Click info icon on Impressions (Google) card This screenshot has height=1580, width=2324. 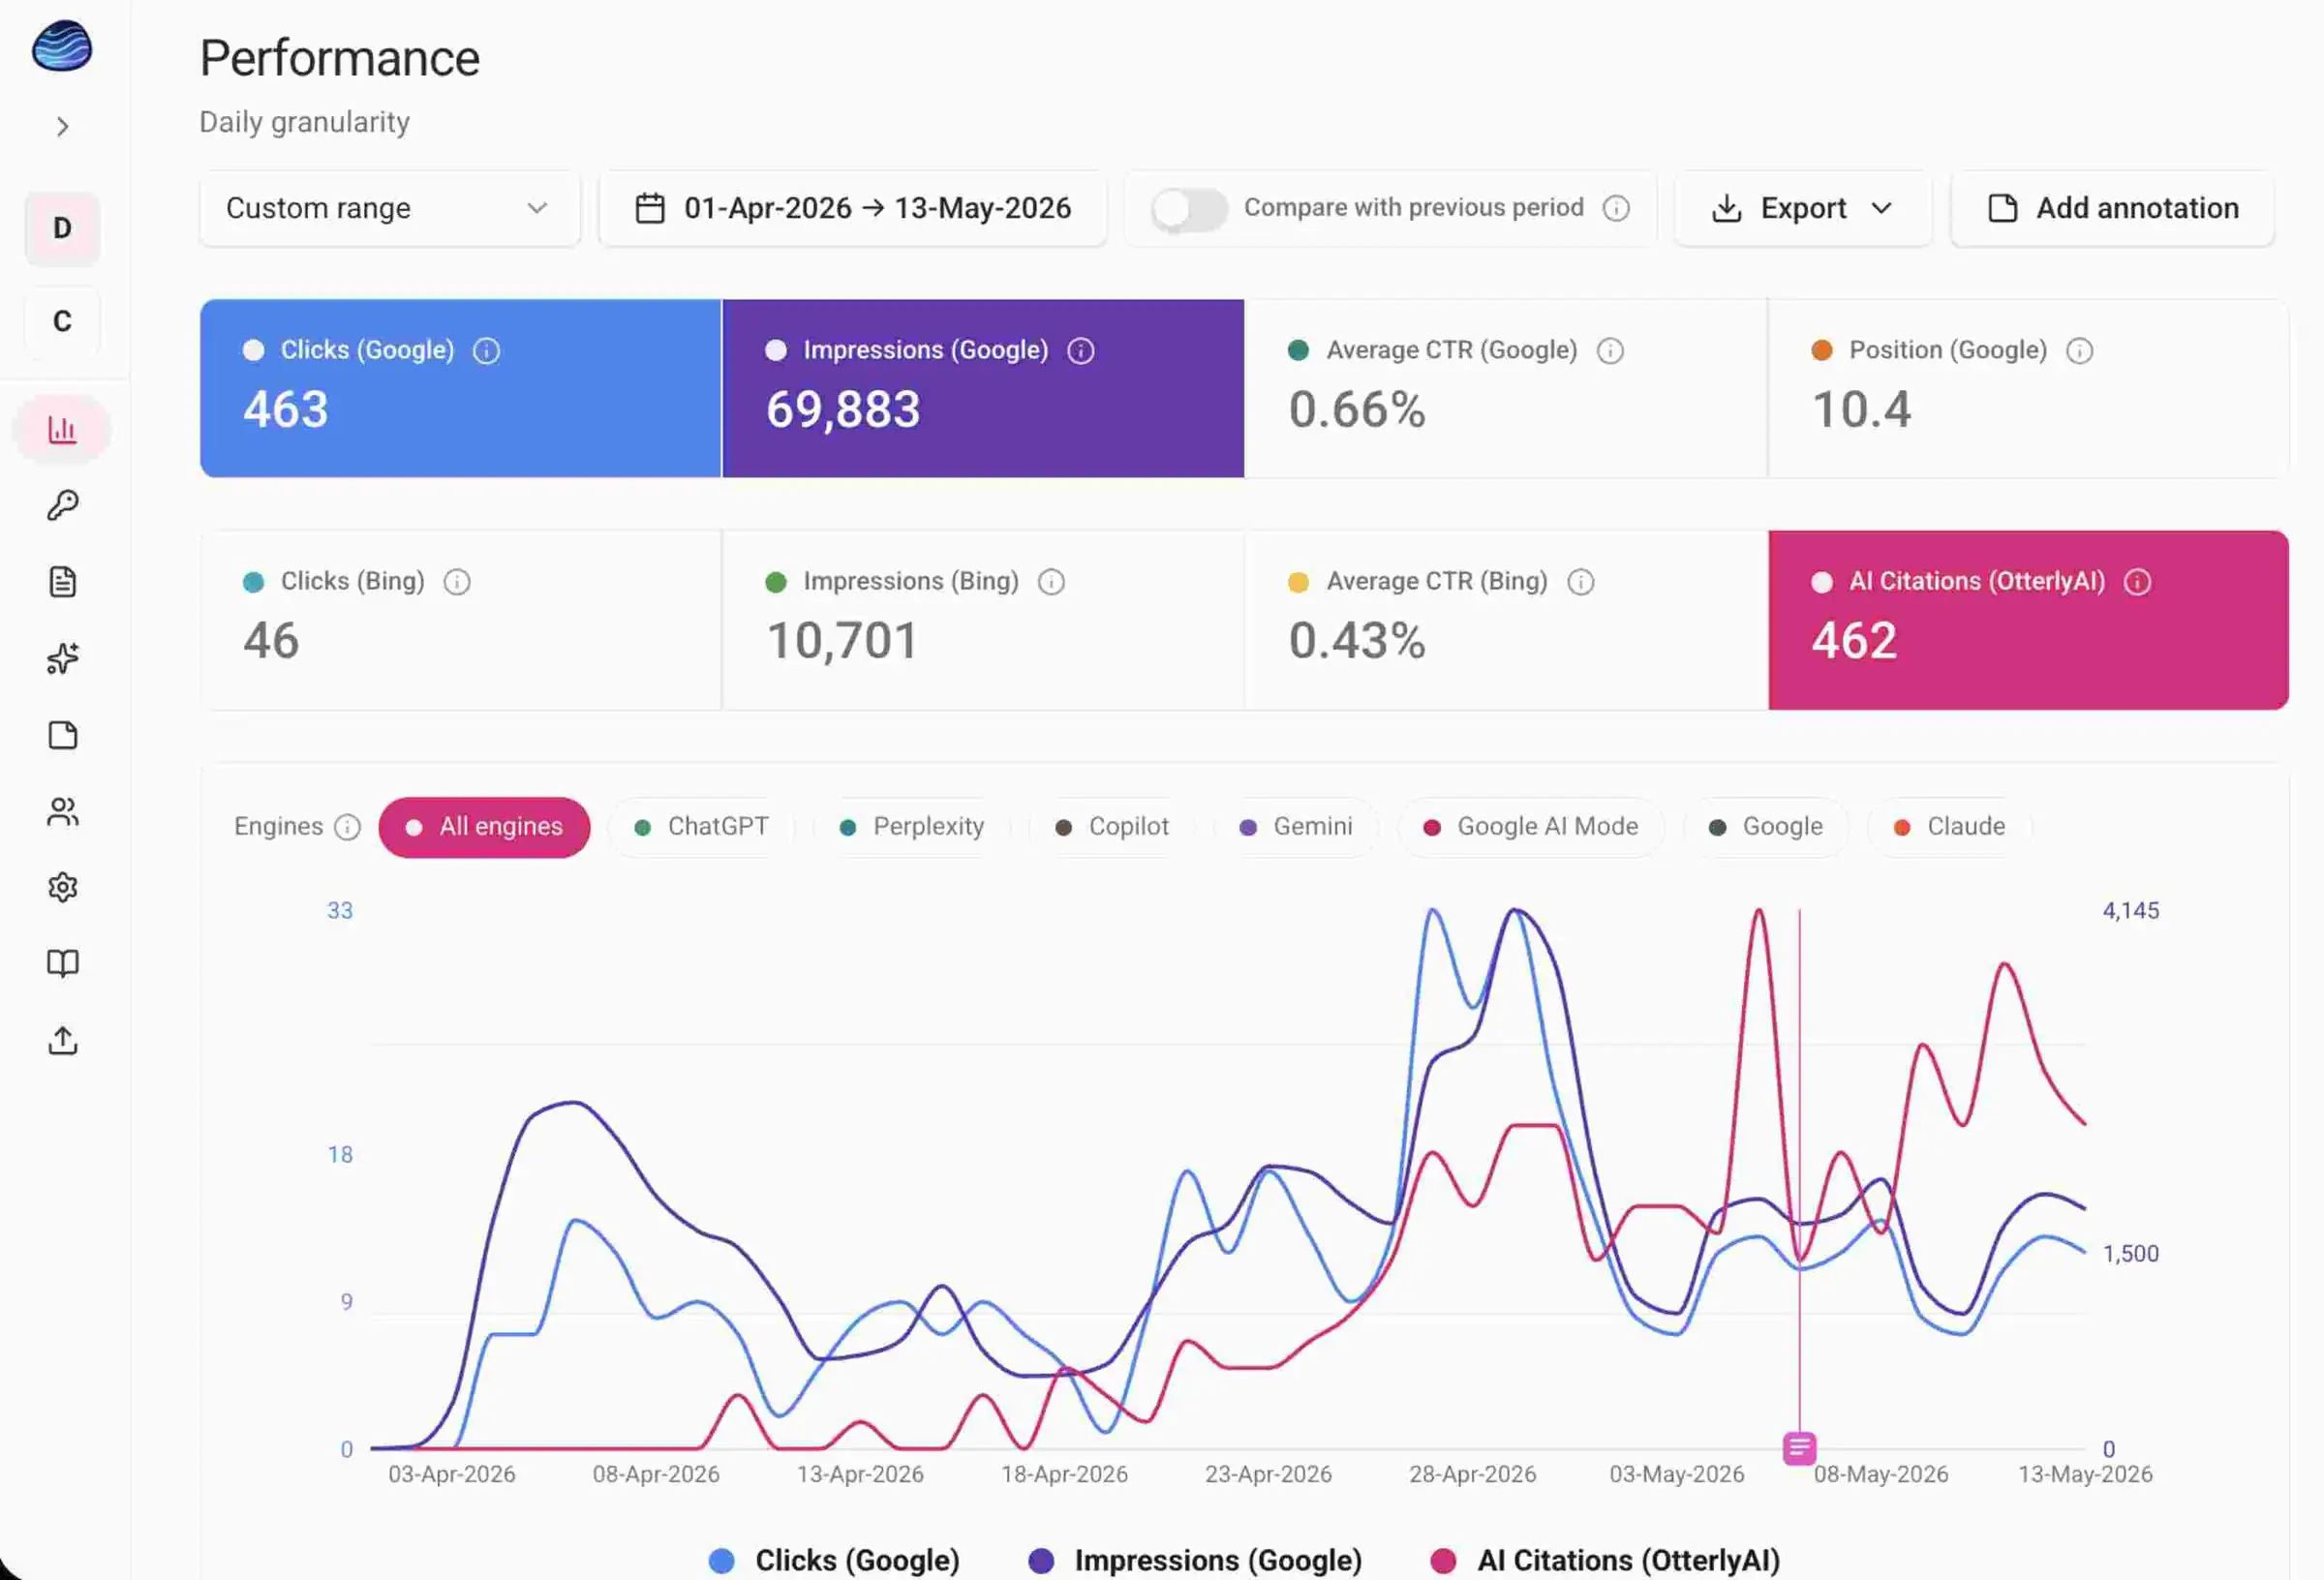[x=1081, y=351]
